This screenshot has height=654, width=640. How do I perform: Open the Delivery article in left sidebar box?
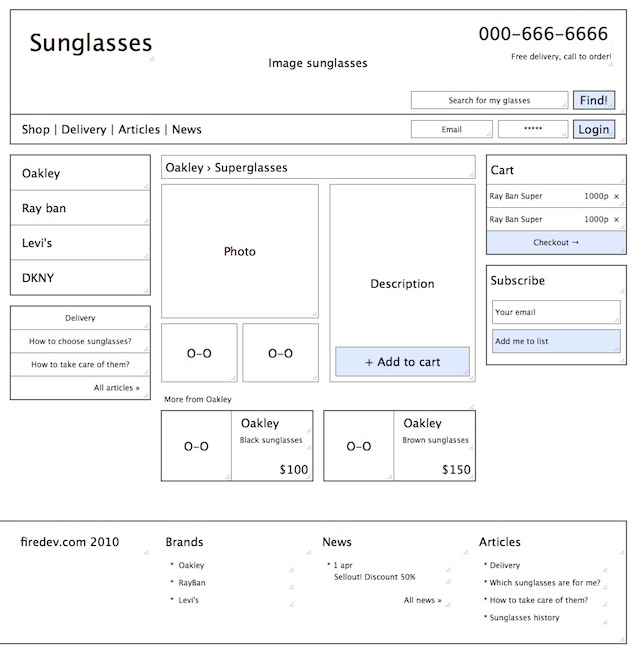80,318
